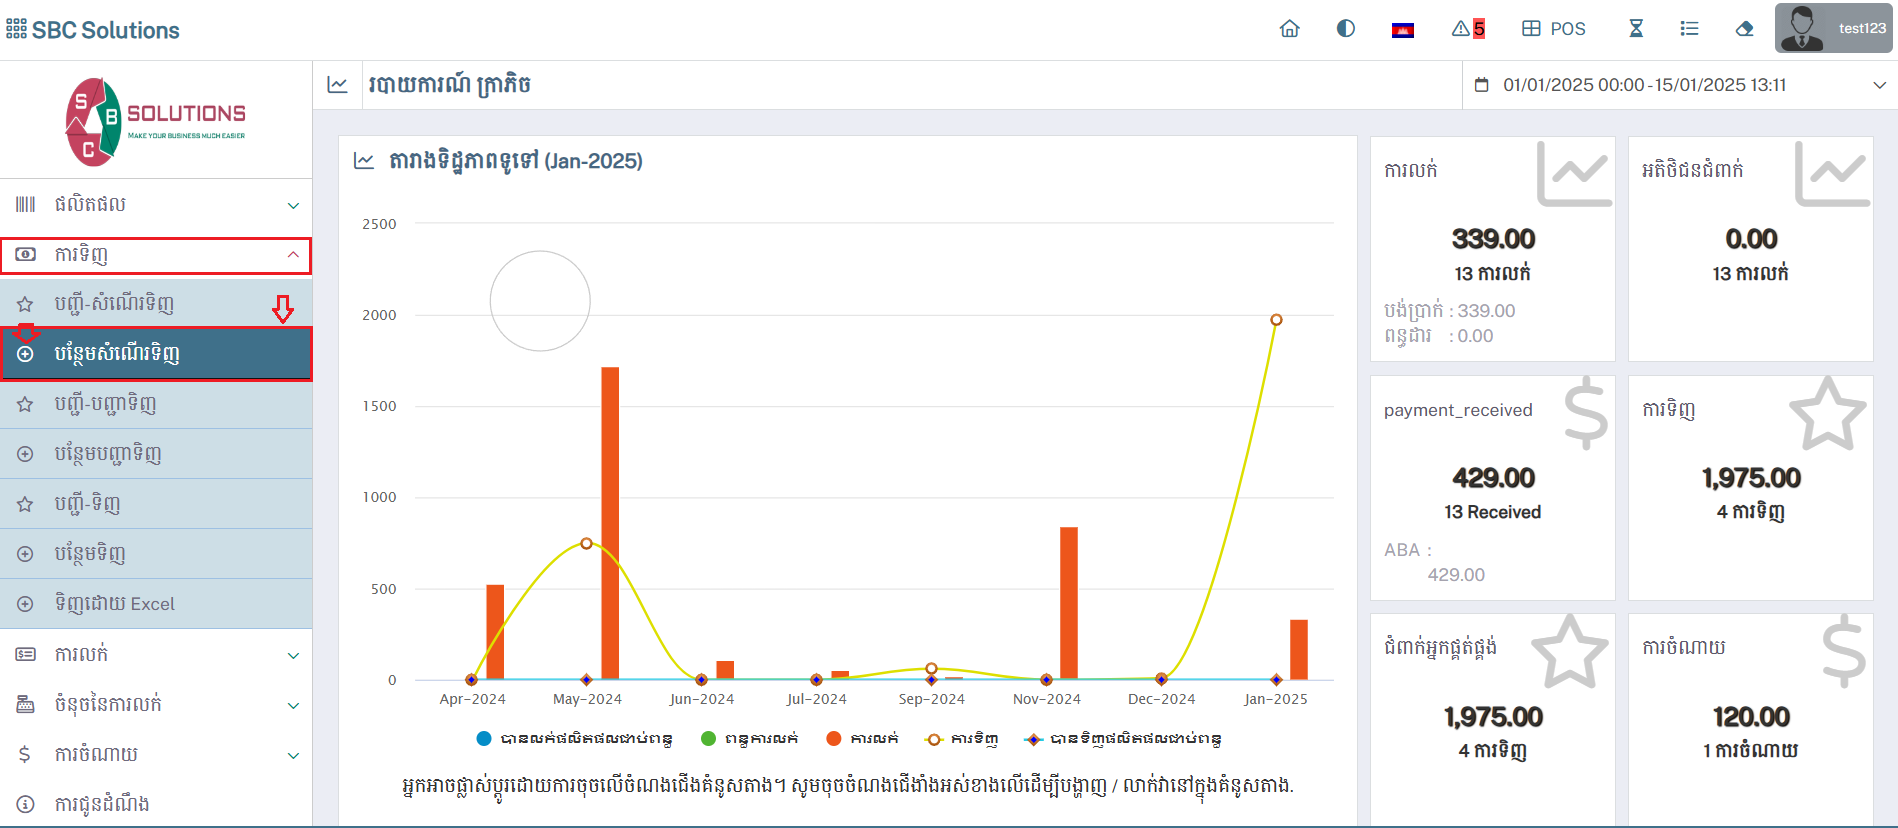
Task: Click the calendar icon beside the date range
Action: pos(1482,85)
